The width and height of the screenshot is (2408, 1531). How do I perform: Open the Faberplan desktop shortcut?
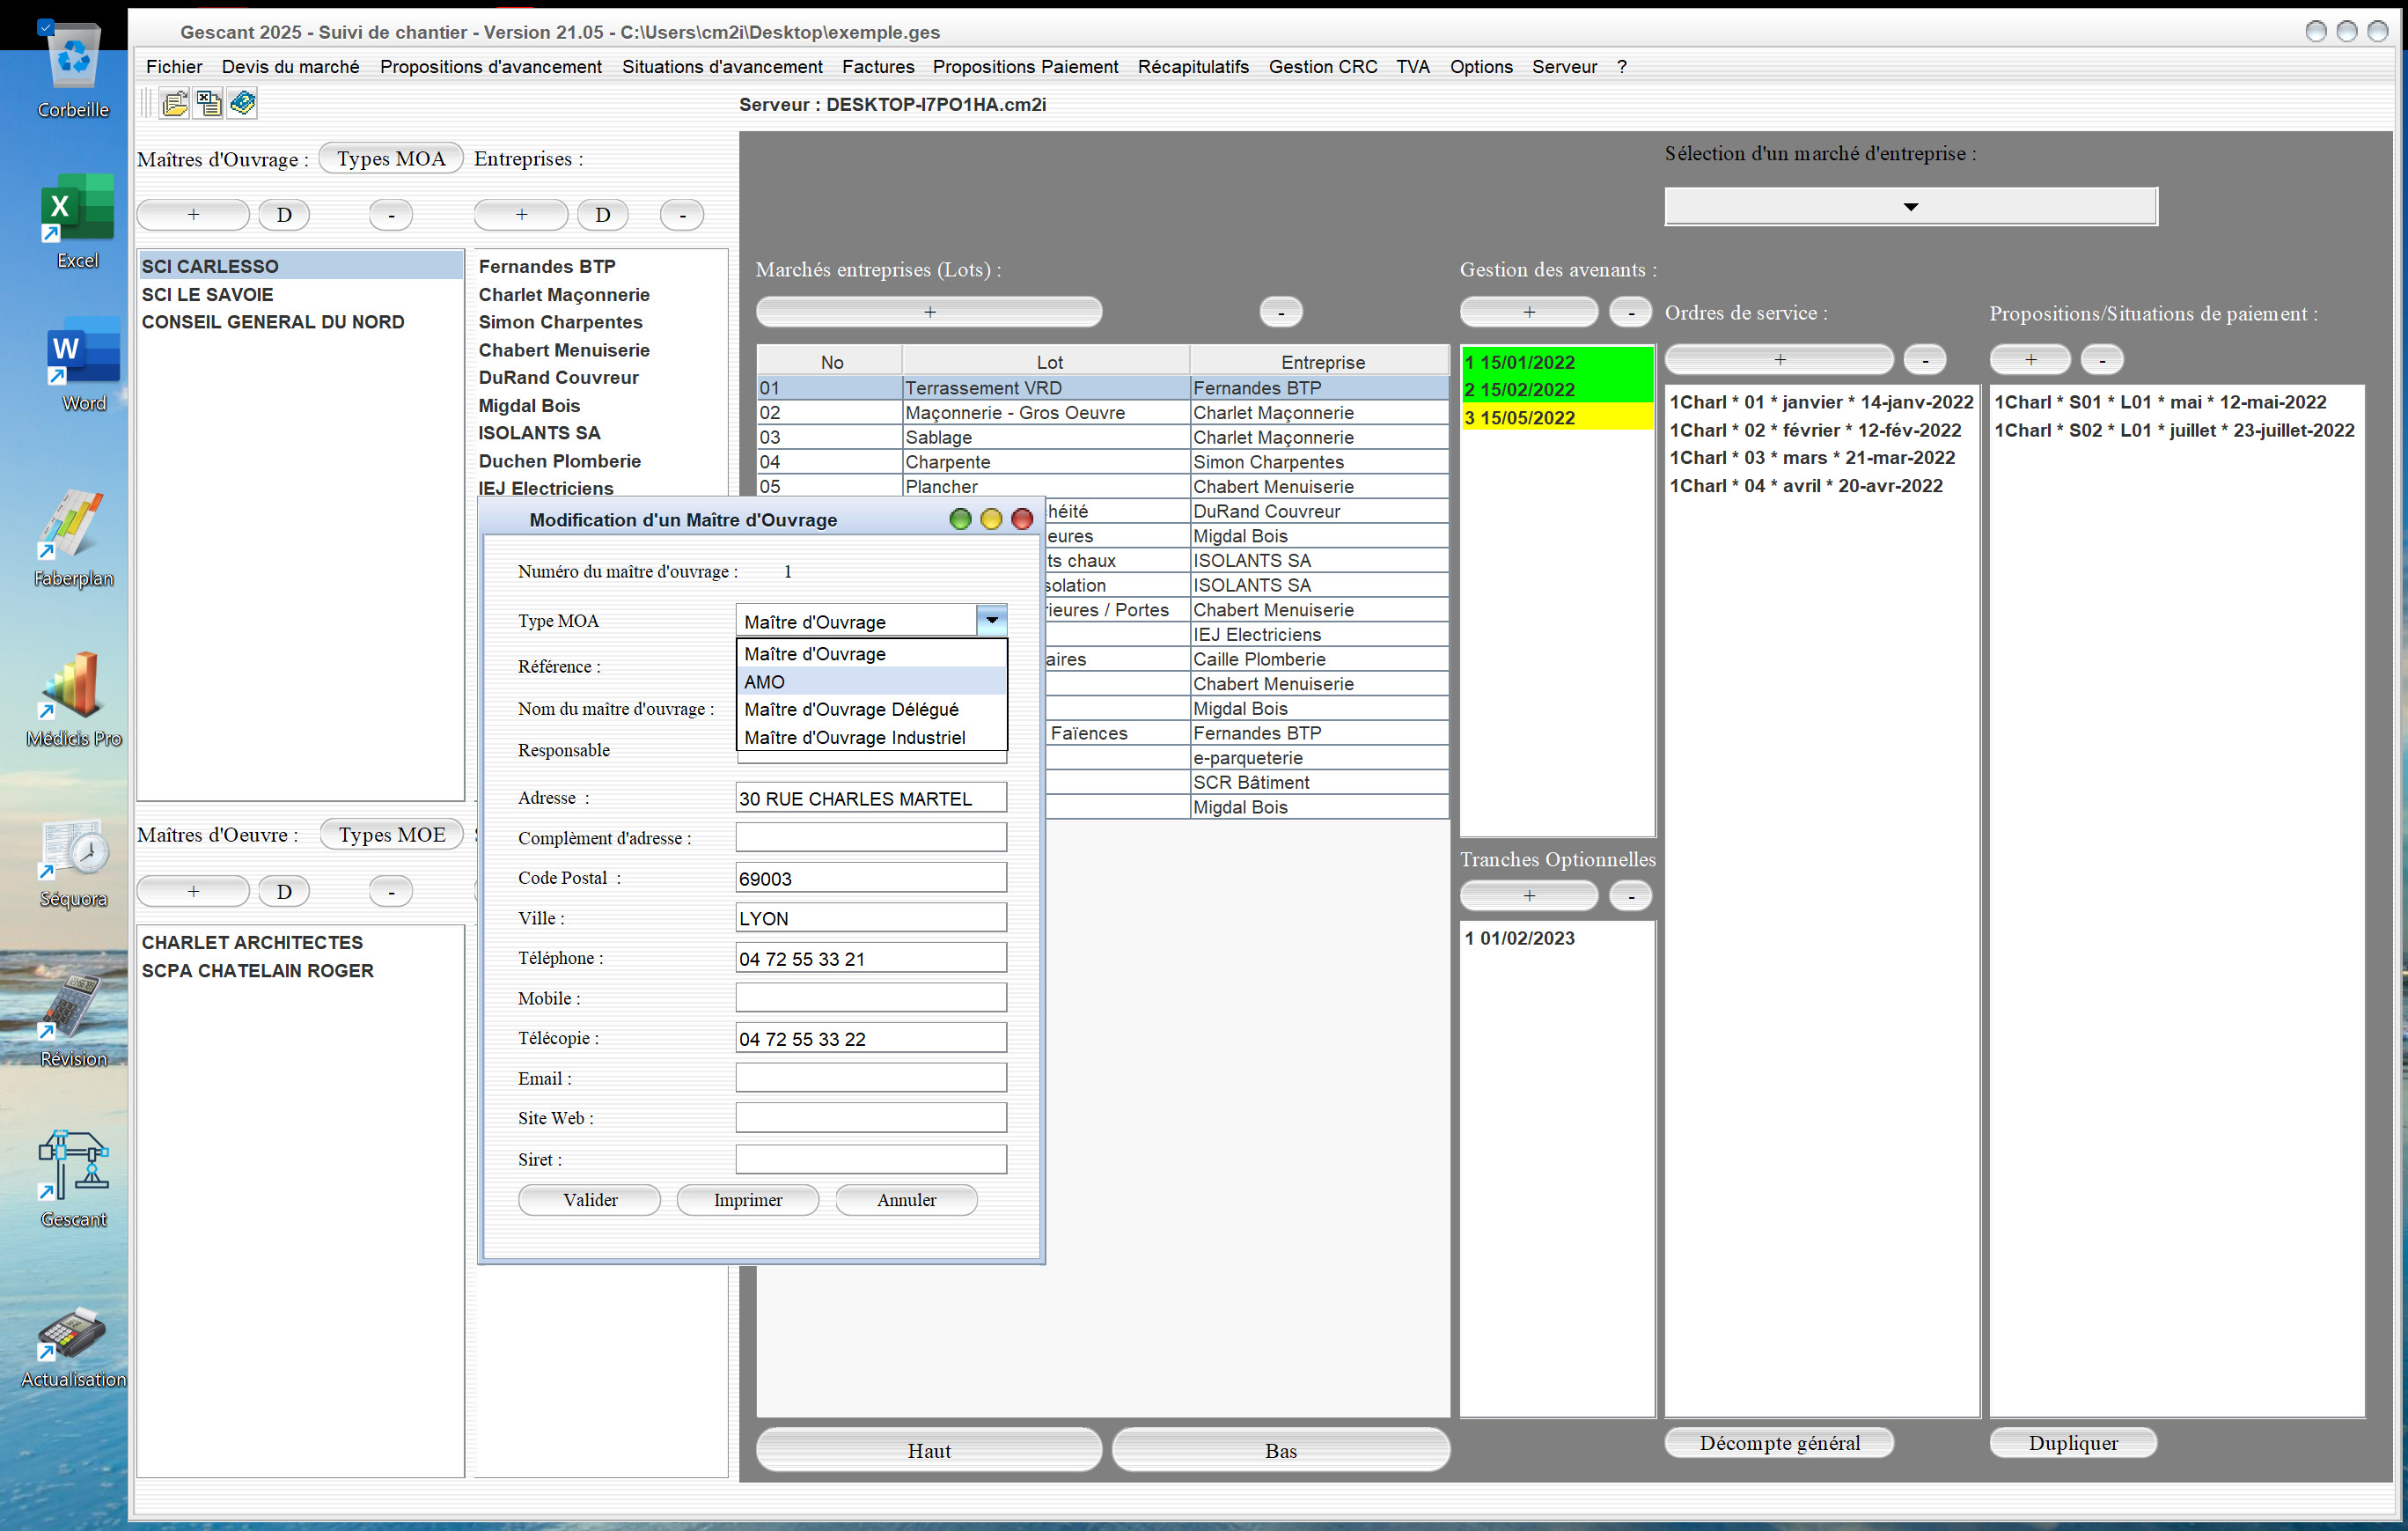pos(73,538)
